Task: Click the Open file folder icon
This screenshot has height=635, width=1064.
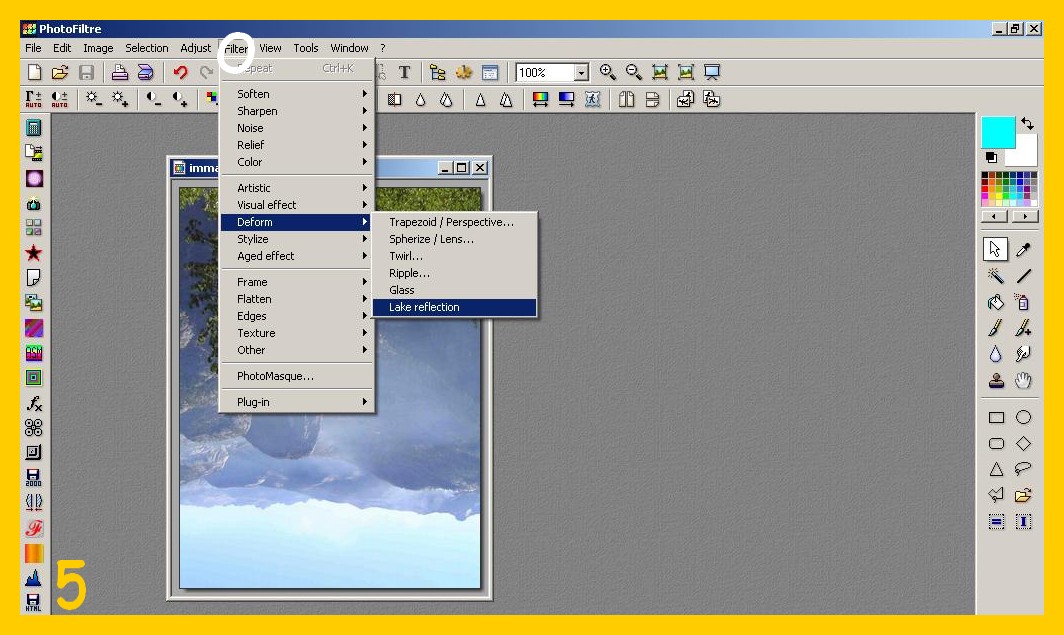Action: (60, 72)
